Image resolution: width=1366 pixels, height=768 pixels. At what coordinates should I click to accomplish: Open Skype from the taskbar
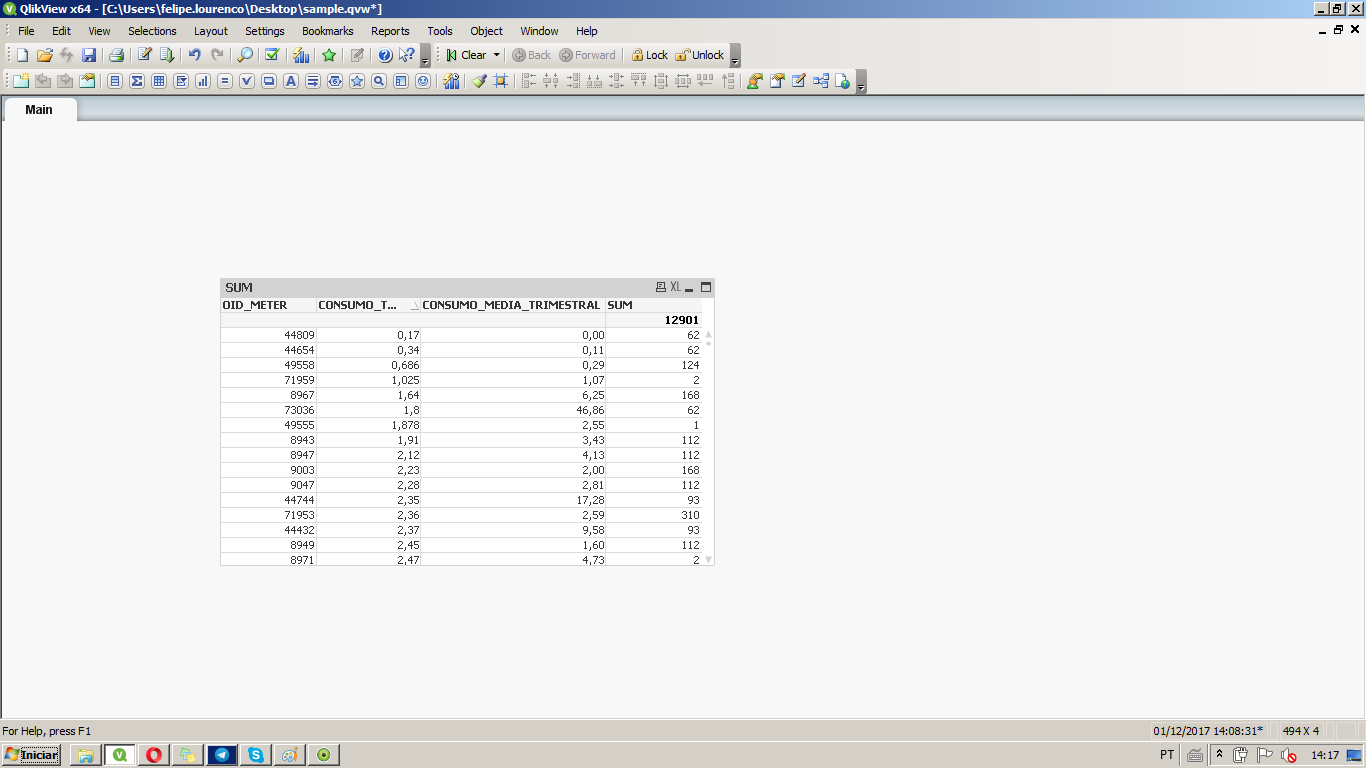pos(256,755)
